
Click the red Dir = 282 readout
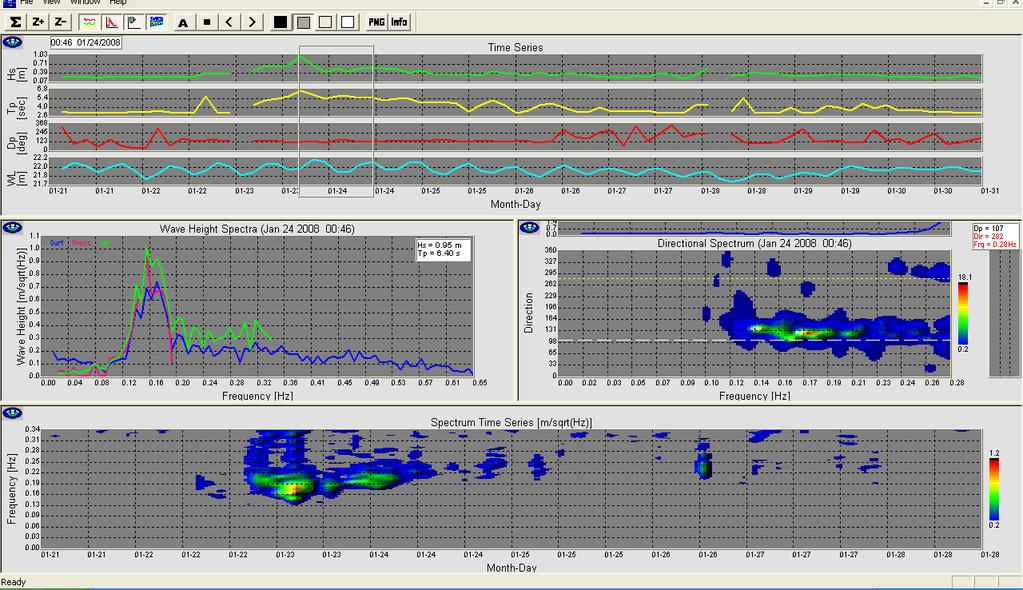pos(988,237)
